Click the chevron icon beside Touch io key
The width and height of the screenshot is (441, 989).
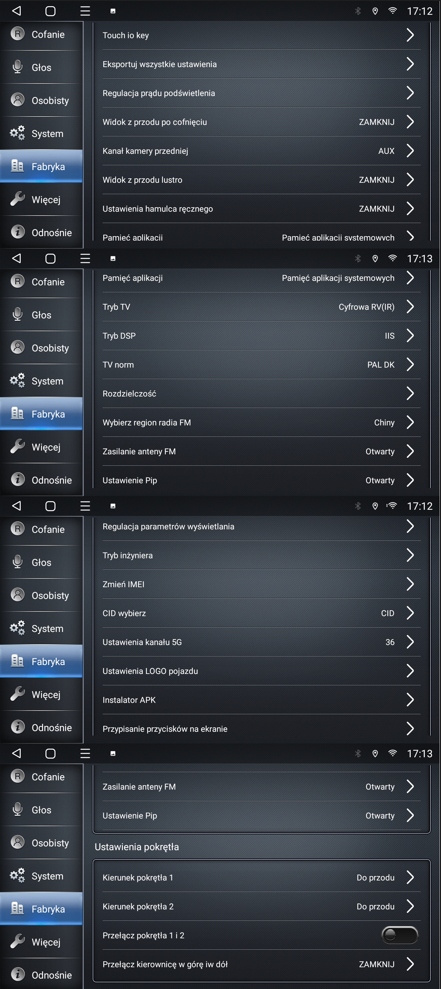point(410,35)
